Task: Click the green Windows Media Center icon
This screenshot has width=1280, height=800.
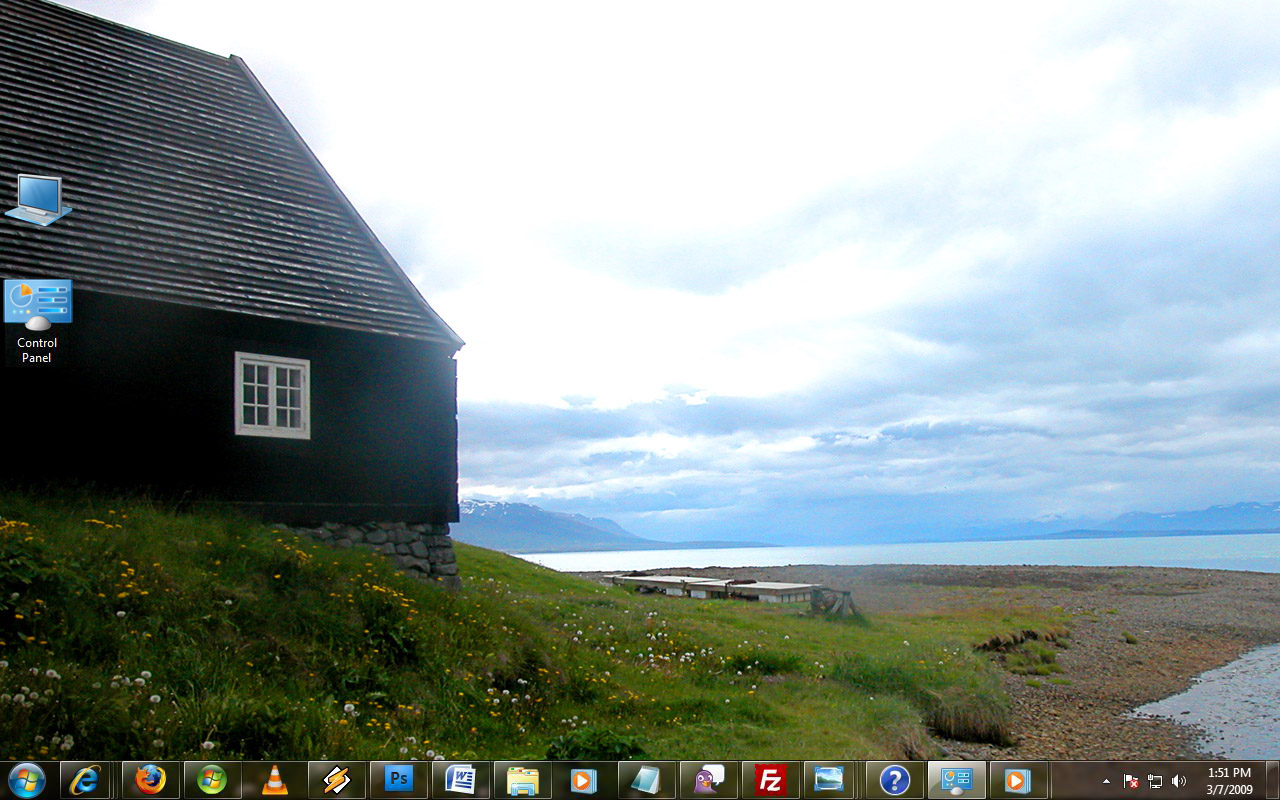Action: tap(212, 779)
